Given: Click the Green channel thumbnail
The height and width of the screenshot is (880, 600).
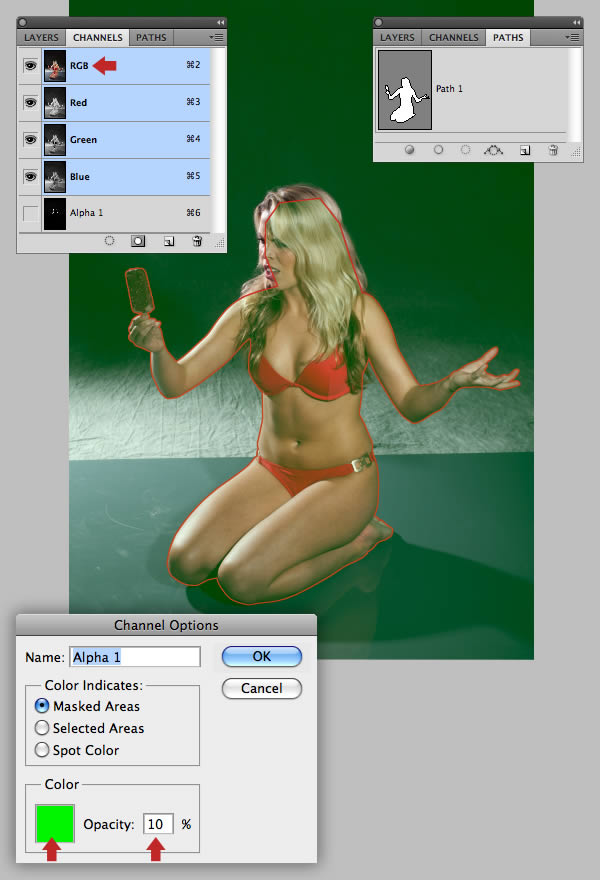Looking at the screenshot, I should [x=55, y=140].
